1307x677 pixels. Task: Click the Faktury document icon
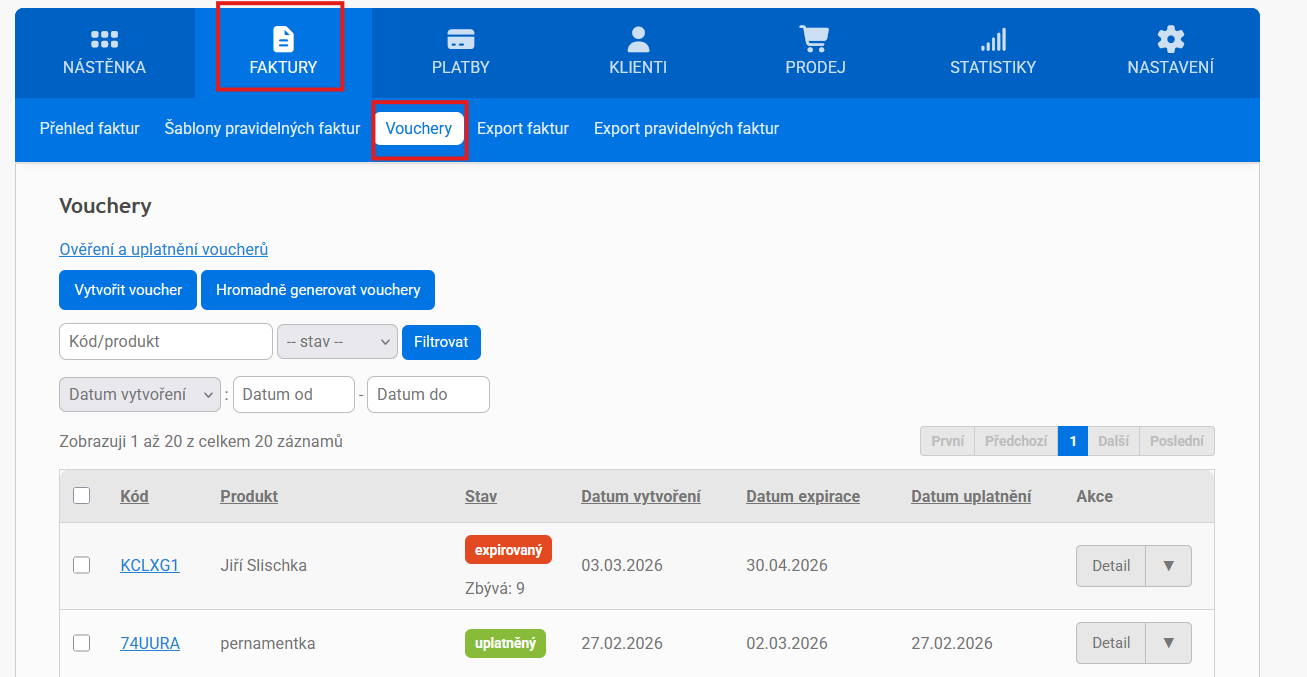coord(283,39)
